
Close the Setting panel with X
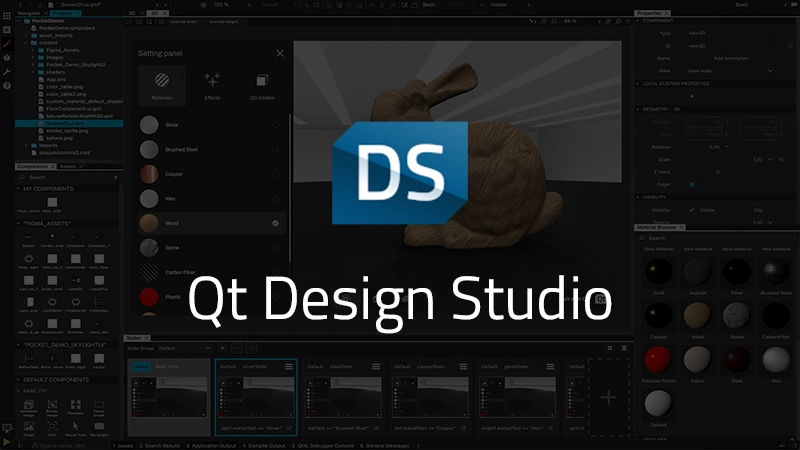(x=280, y=53)
